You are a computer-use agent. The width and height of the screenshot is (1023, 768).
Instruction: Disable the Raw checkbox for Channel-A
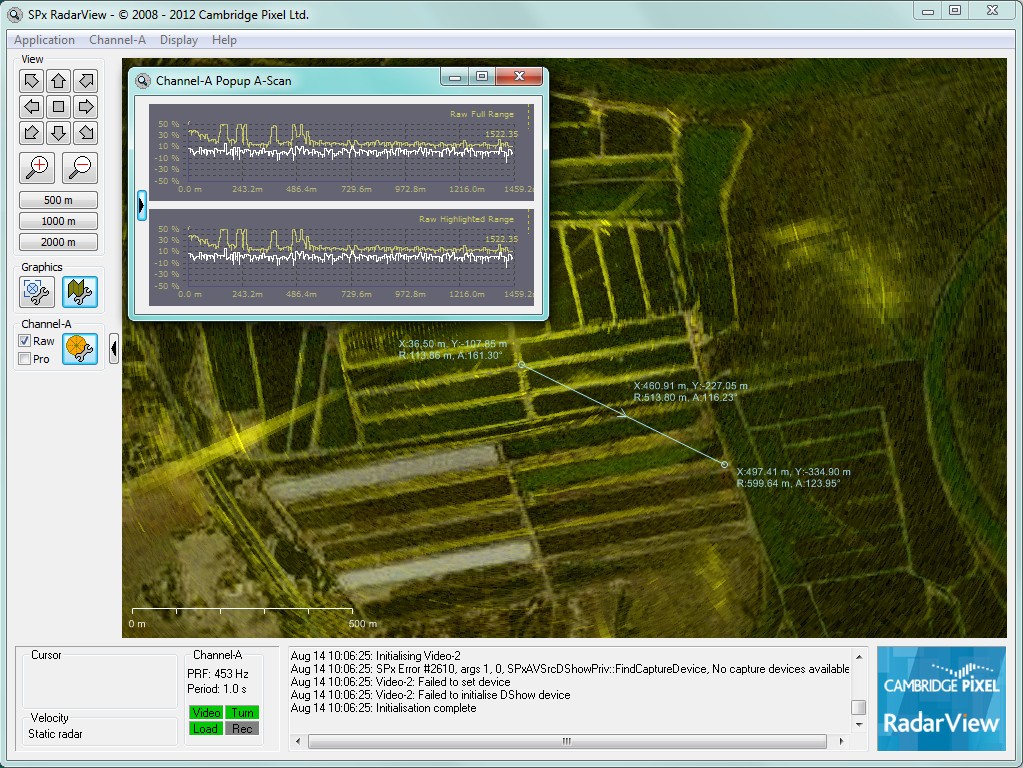pos(24,340)
